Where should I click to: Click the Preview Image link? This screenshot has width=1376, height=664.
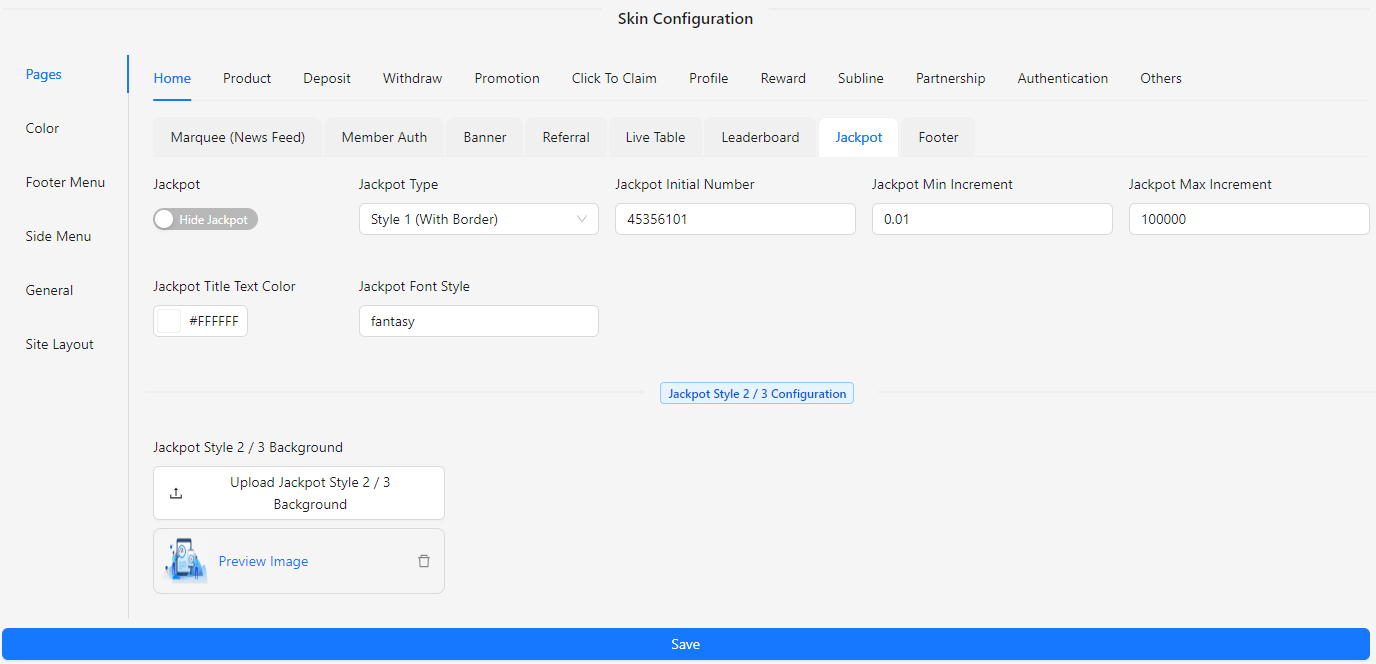(263, 562)
